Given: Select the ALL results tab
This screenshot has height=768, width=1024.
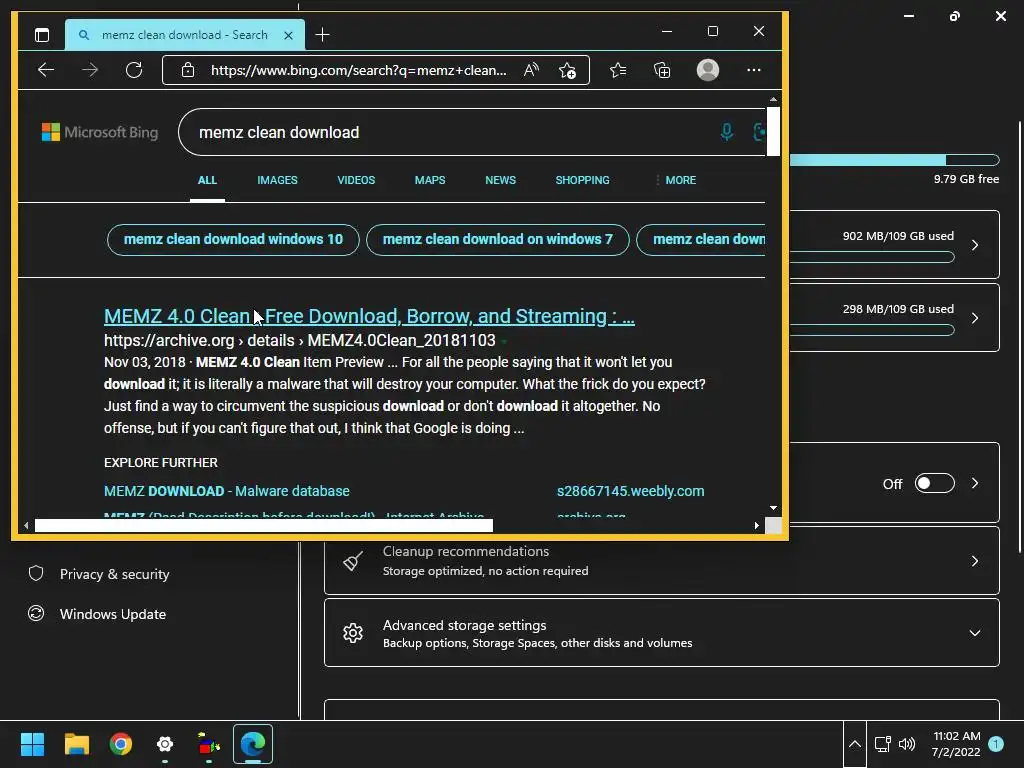Looking at the screenshot, I should pos(207,180).
